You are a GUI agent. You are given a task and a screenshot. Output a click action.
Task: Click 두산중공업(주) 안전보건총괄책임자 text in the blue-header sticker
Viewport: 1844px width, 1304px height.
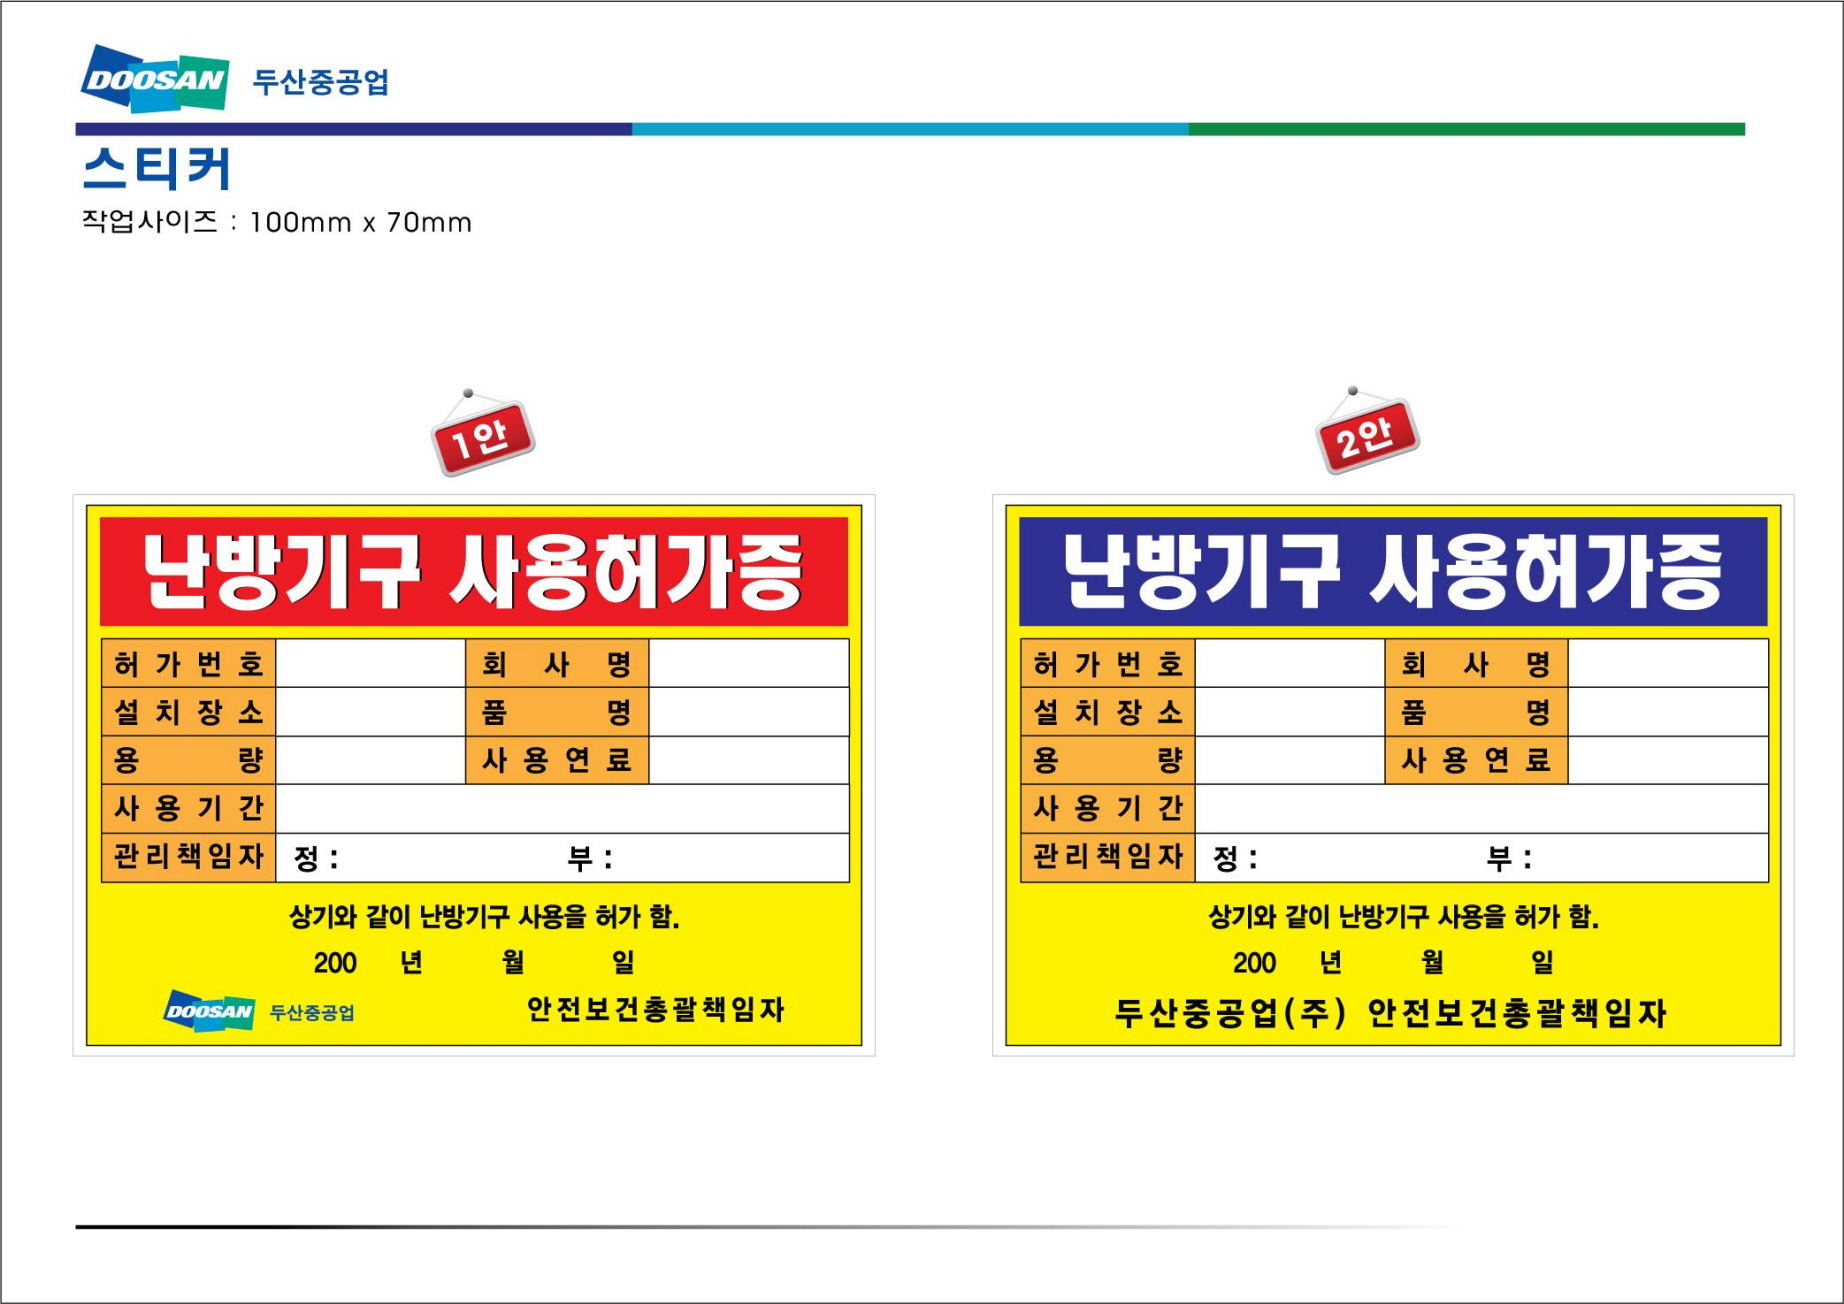pyautogui.click(x=1390, y=1013)
